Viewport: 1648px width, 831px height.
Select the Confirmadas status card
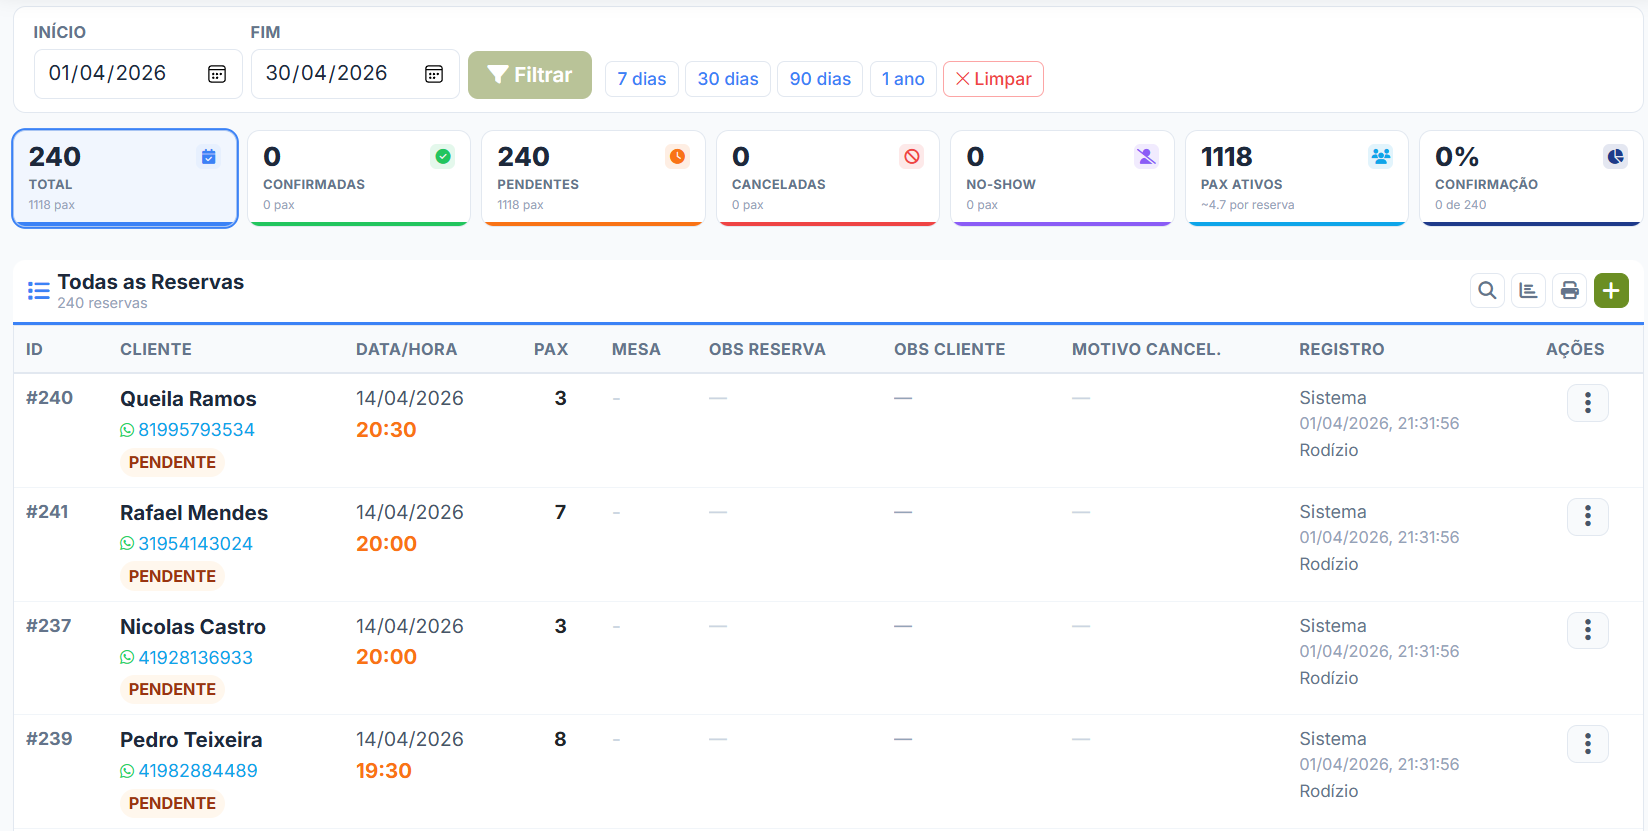358,178
